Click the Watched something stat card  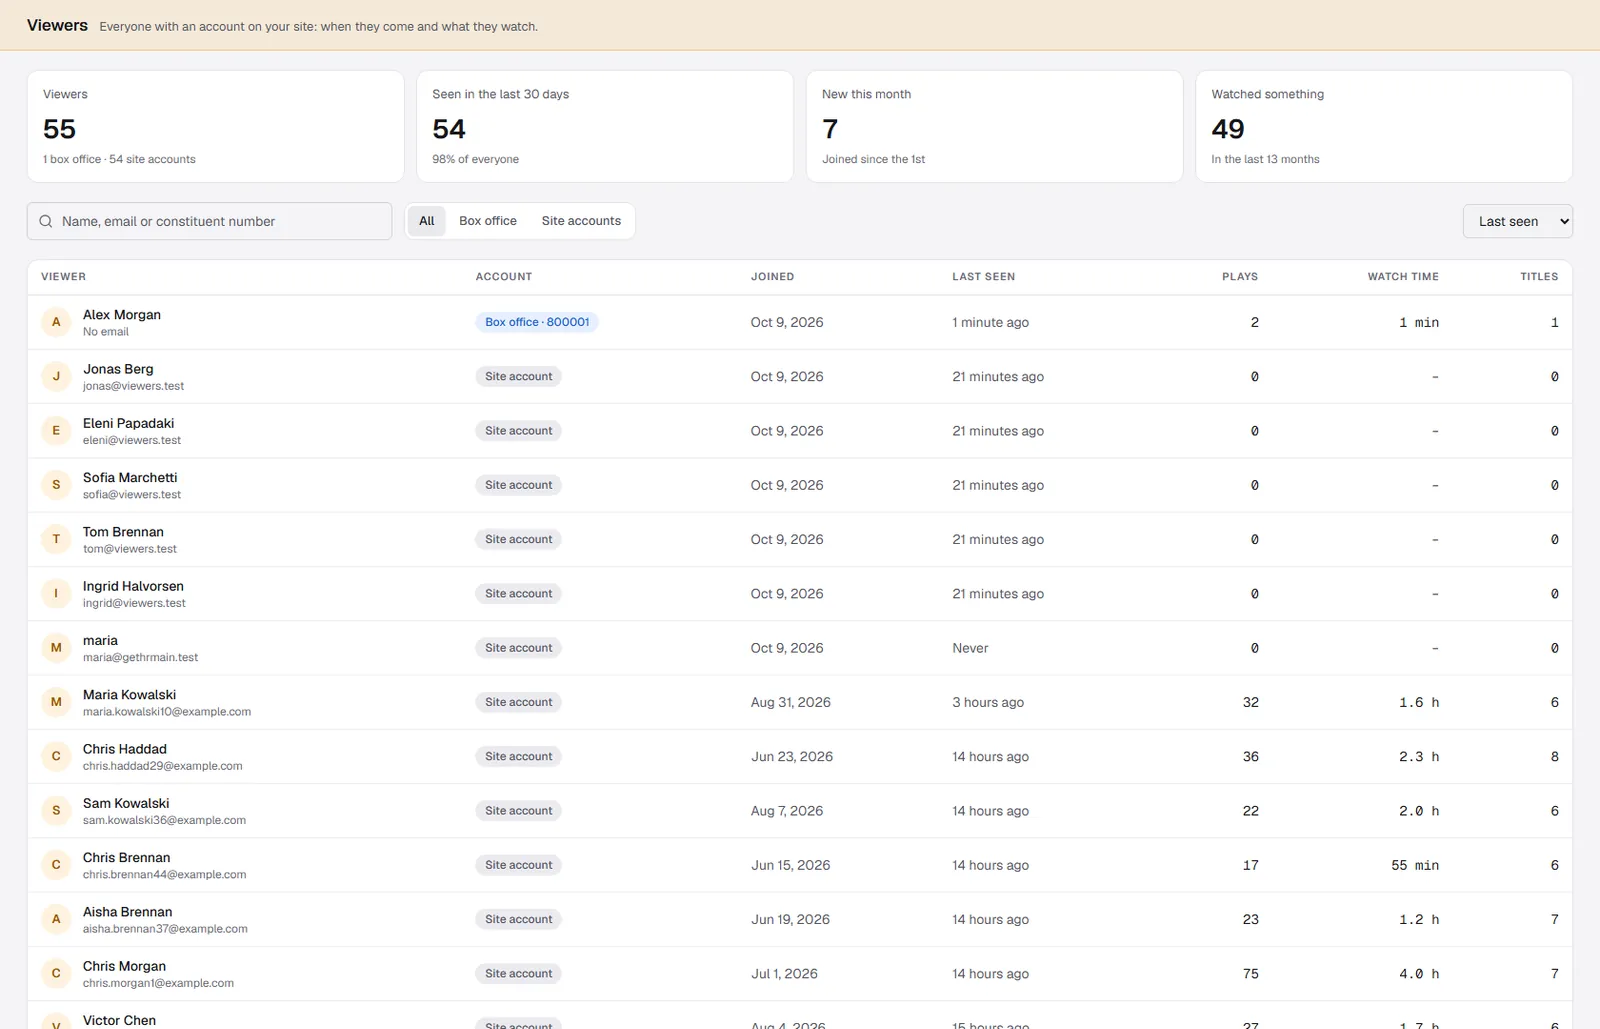click(x=1384, y=126)
